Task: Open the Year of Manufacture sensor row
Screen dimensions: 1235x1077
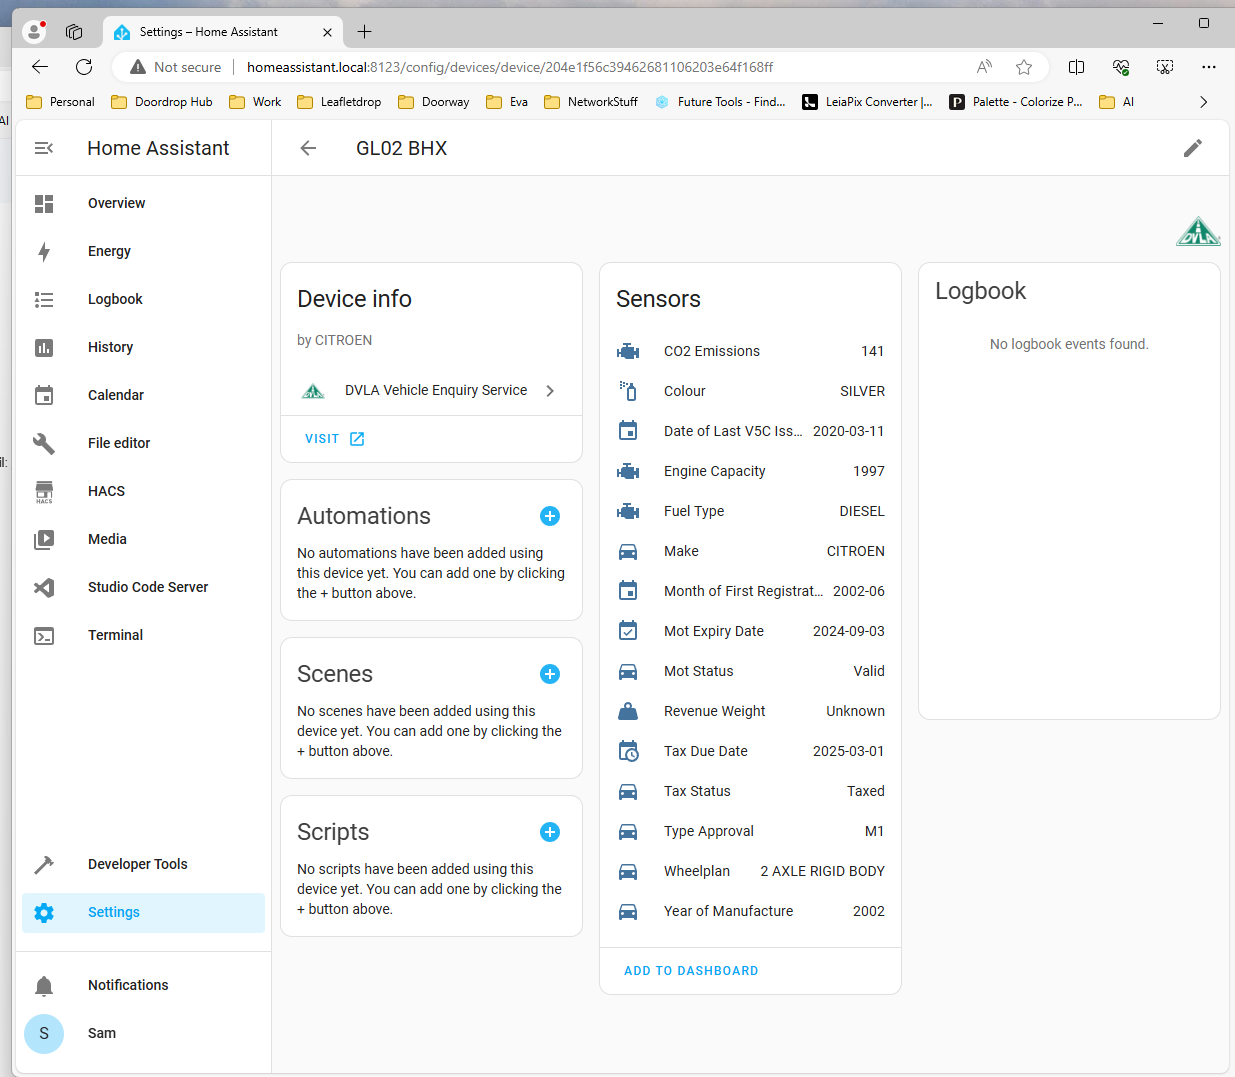Action: [x=750, y=911]
